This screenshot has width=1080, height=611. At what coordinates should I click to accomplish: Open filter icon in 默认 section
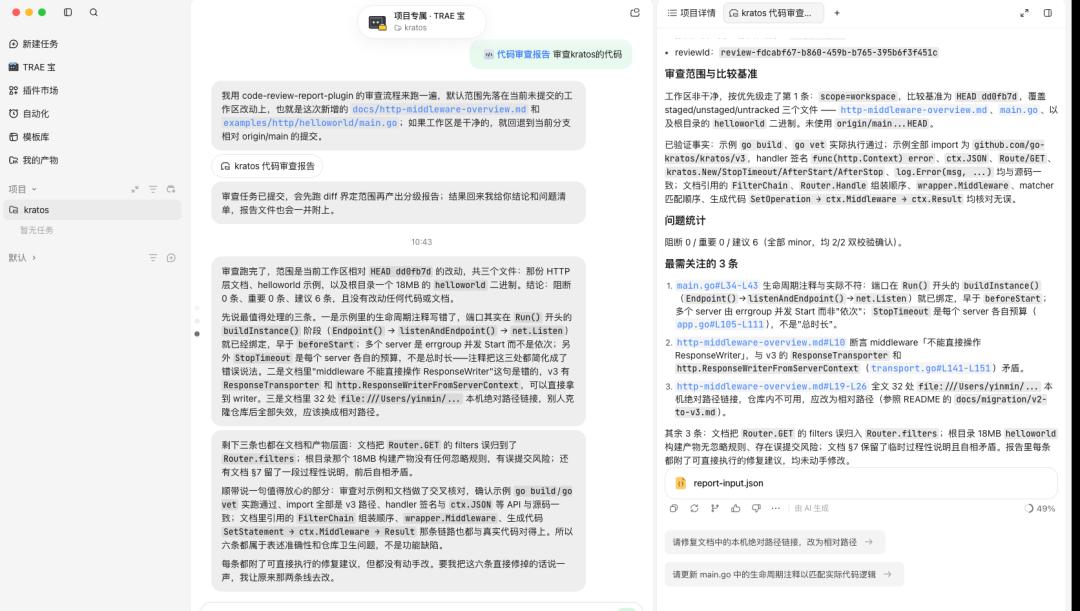(153, 258)
